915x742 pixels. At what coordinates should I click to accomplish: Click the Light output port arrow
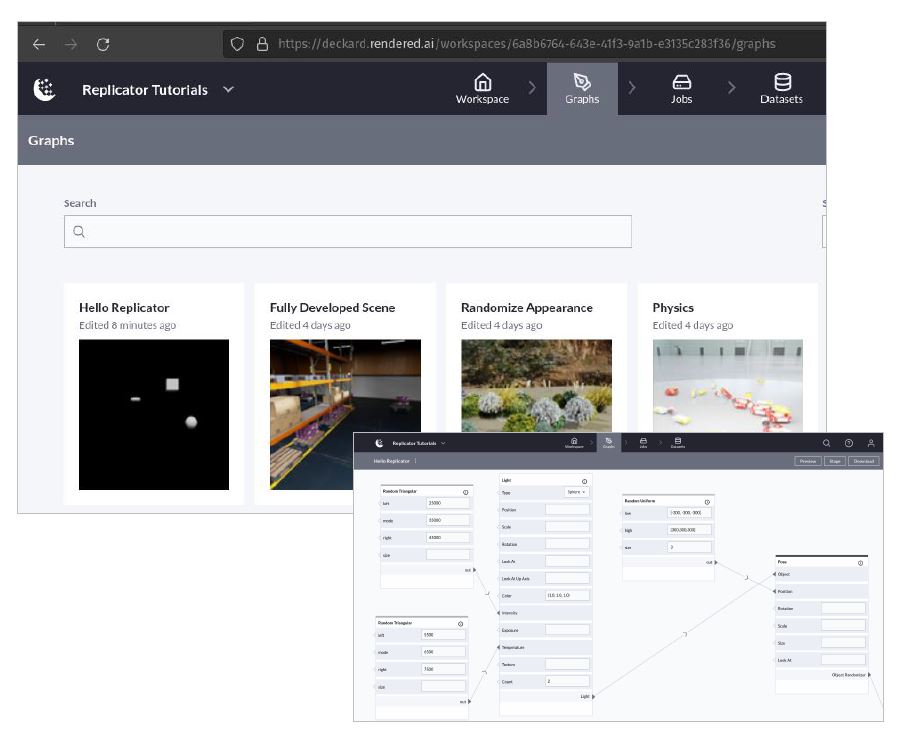[x=593, y=696]
